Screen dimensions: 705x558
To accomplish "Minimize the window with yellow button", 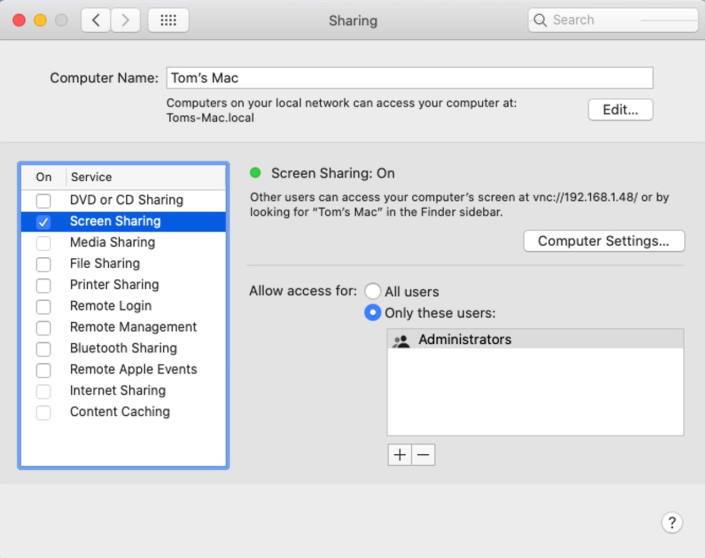I will 40,20.
